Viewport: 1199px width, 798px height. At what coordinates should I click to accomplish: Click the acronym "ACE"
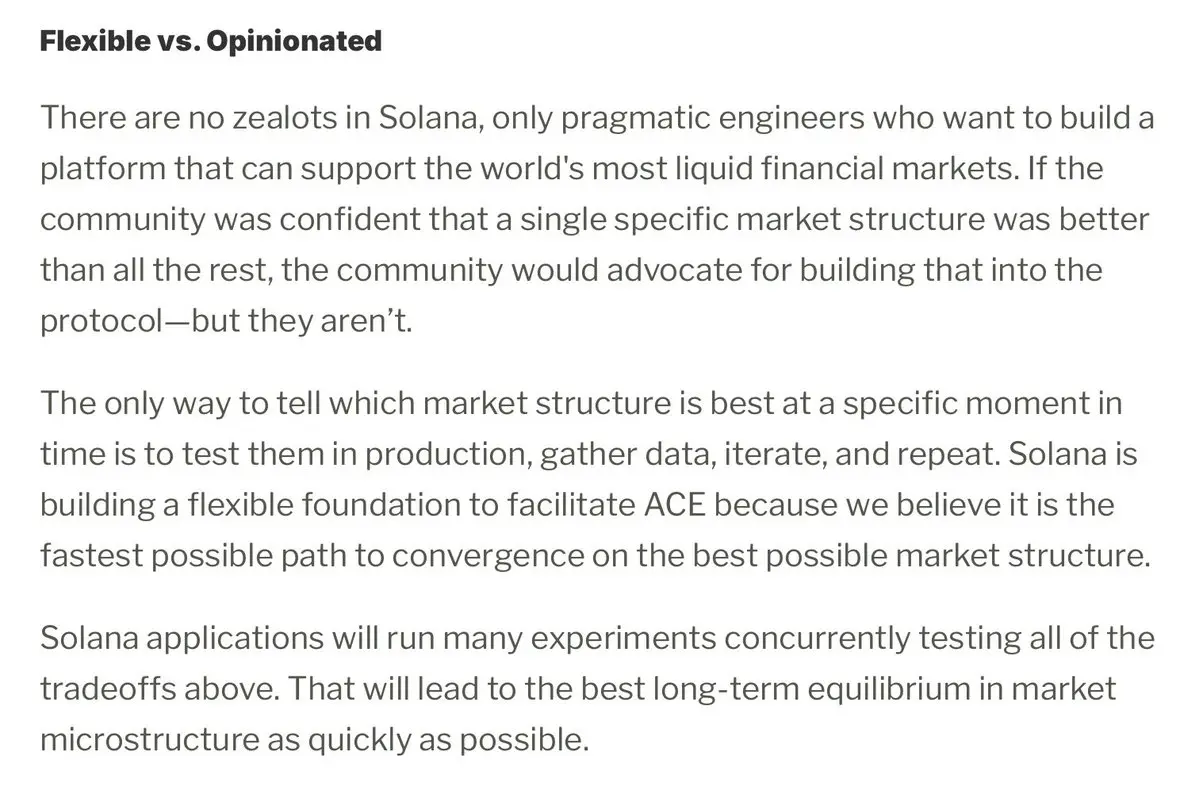pos(675,504)
